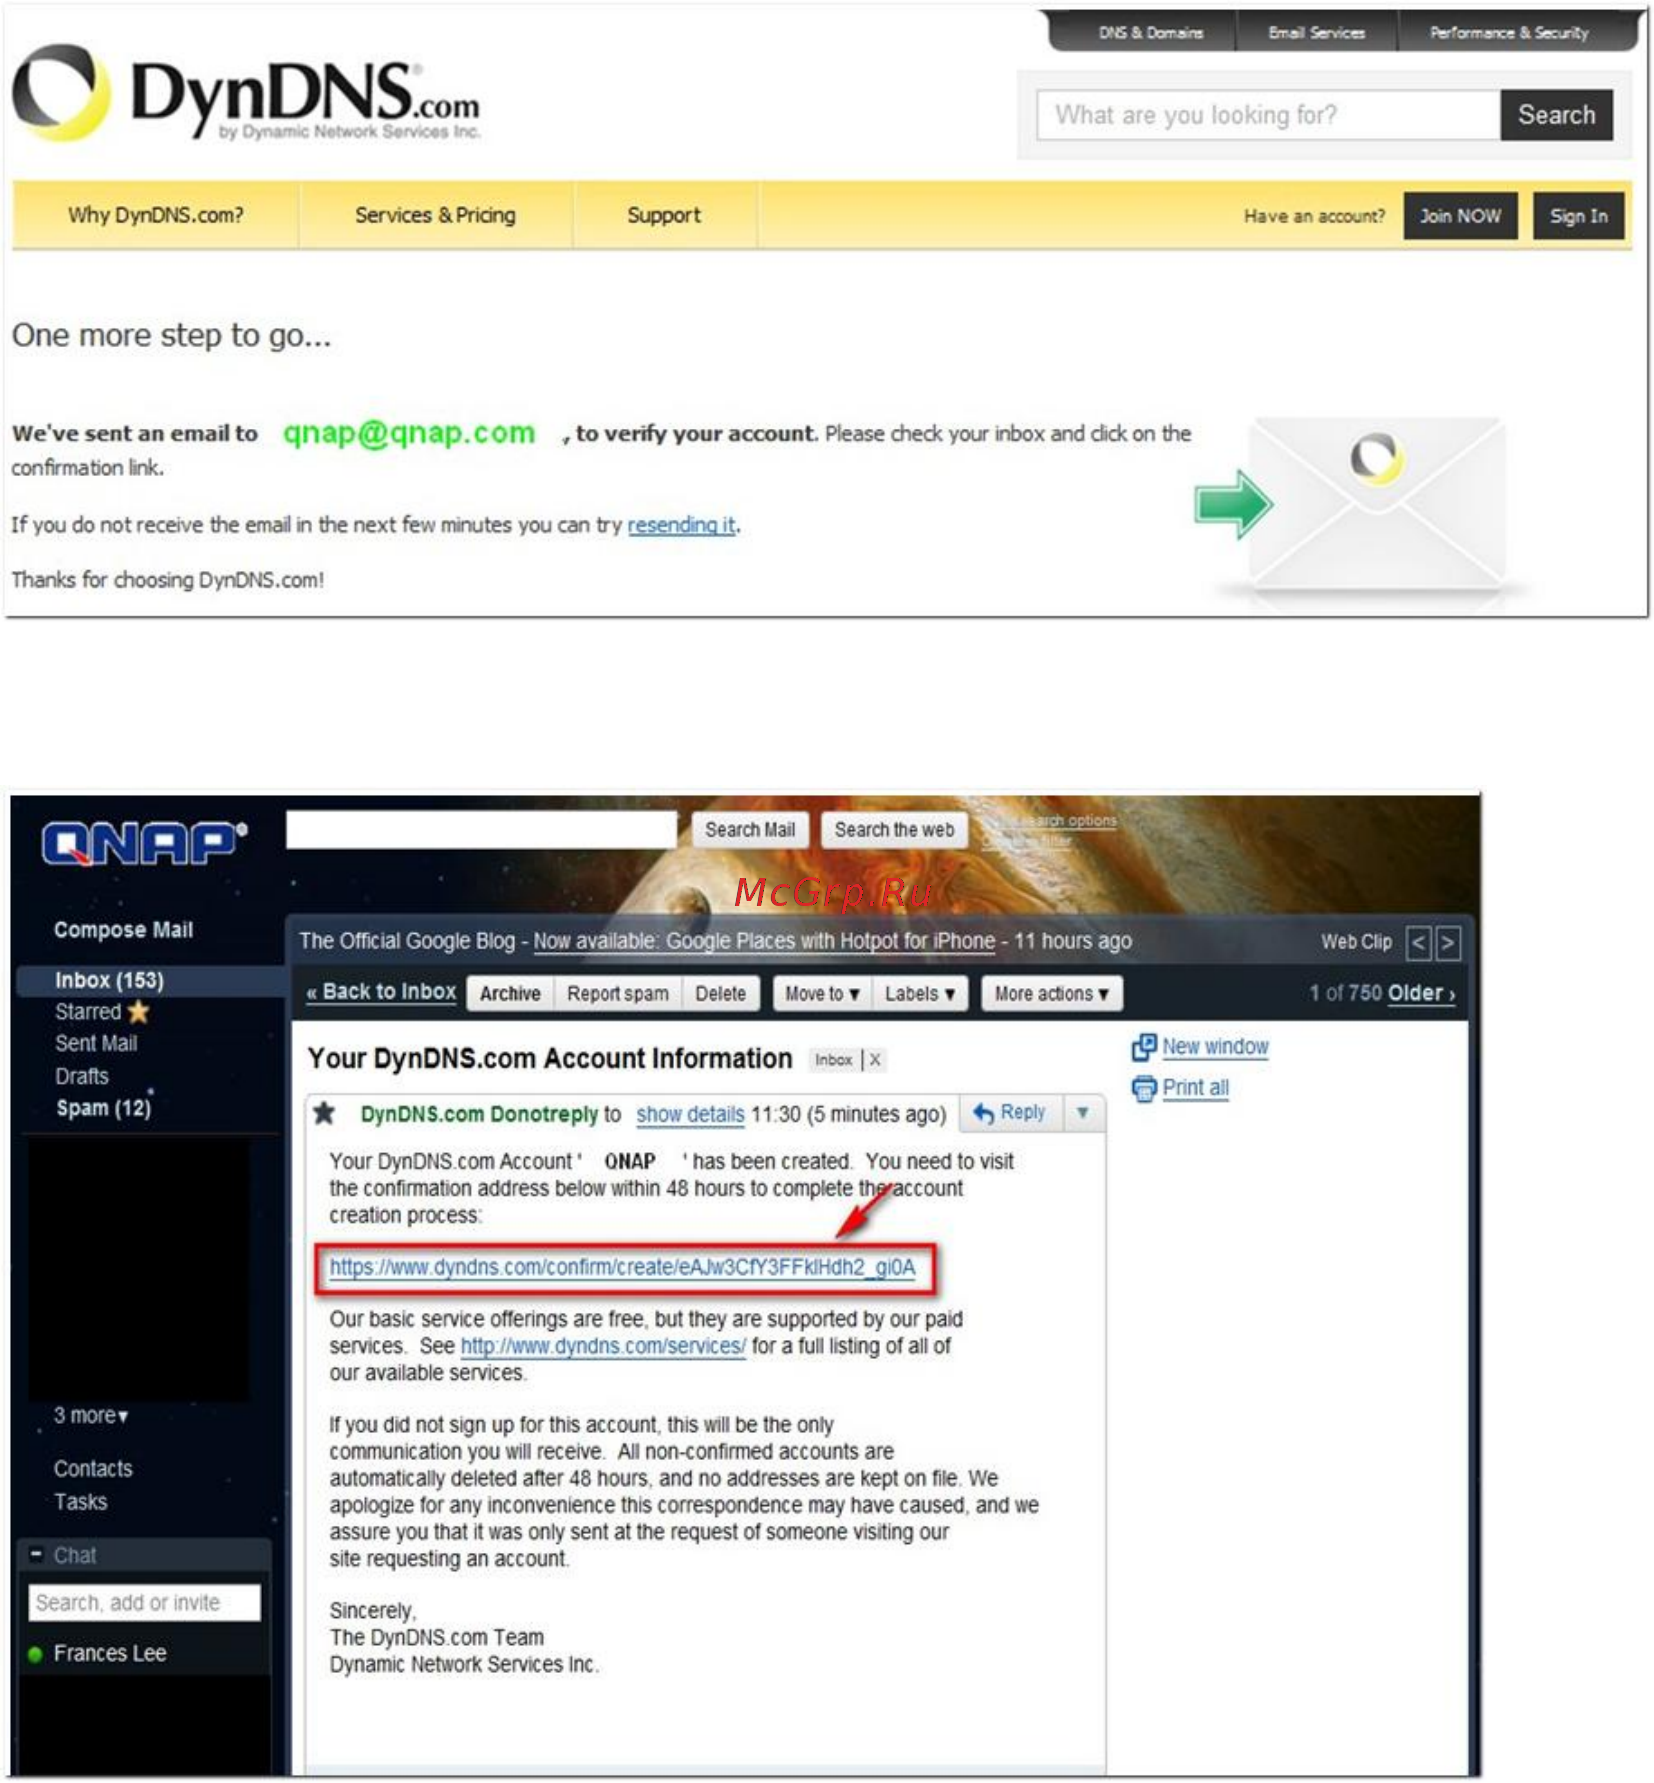Select Frances Lee in chat list
Viewport: 1654px width, 1783px height.
[110, 1654]
